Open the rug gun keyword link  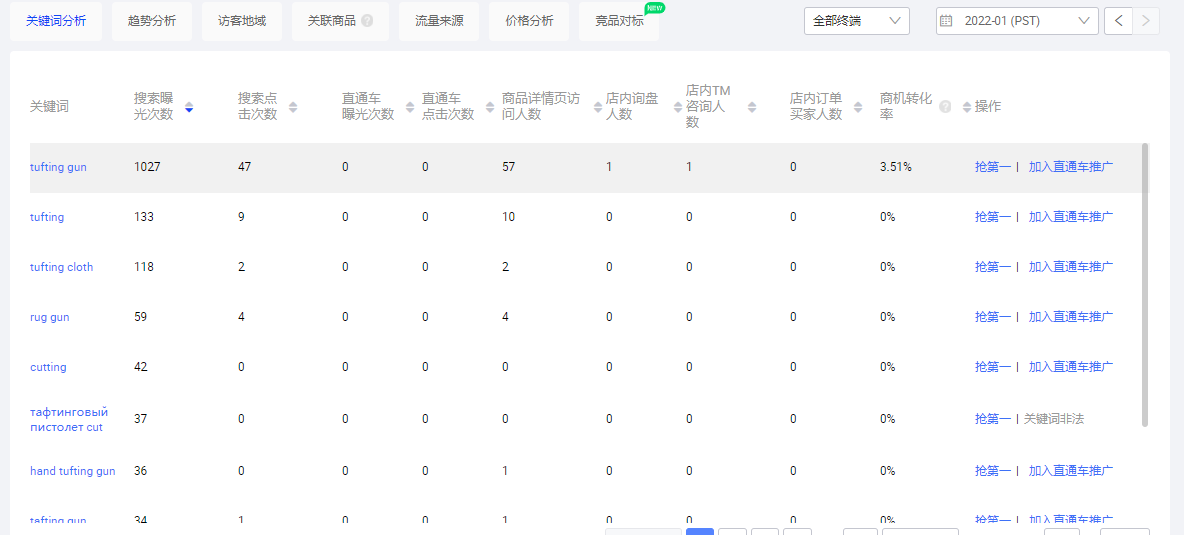point(50,317)
